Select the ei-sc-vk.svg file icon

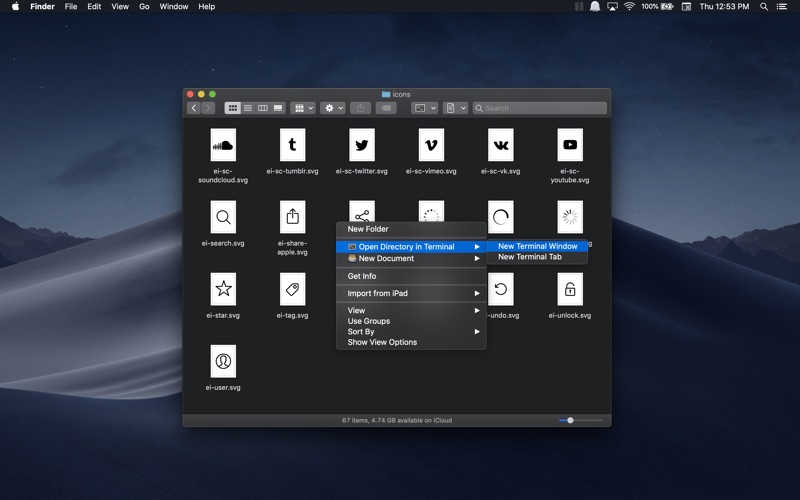pyautogui.click(x=501, y=145)
